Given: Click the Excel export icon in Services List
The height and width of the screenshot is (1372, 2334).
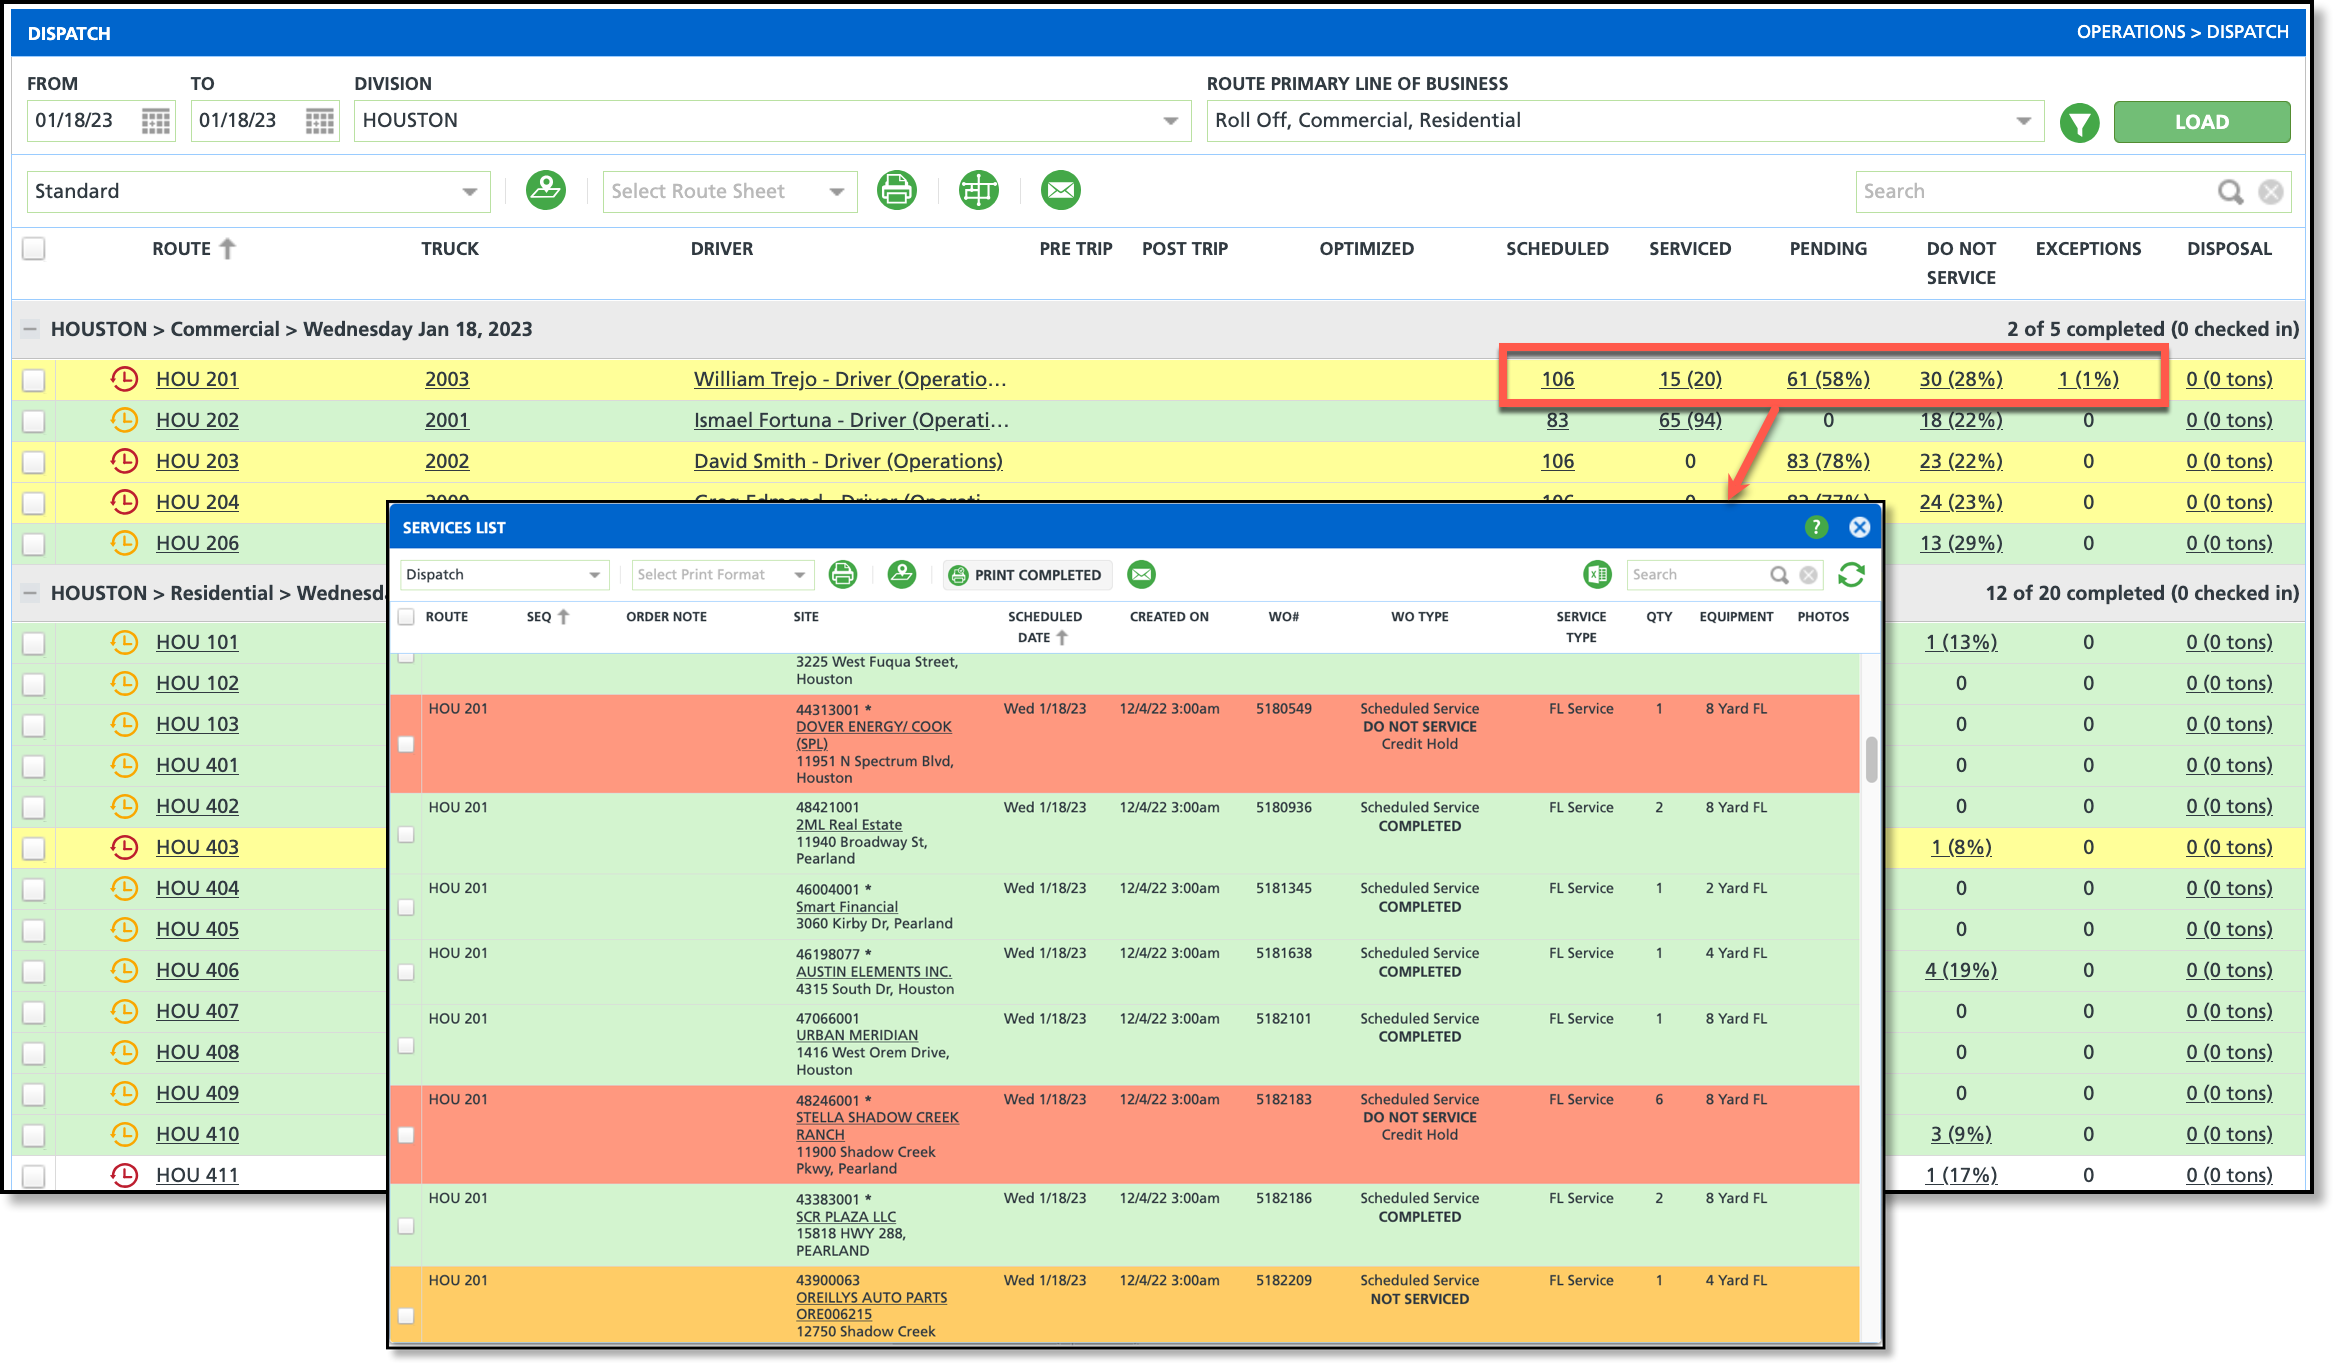Looking at the screenshot, I should pos(1596,575).
